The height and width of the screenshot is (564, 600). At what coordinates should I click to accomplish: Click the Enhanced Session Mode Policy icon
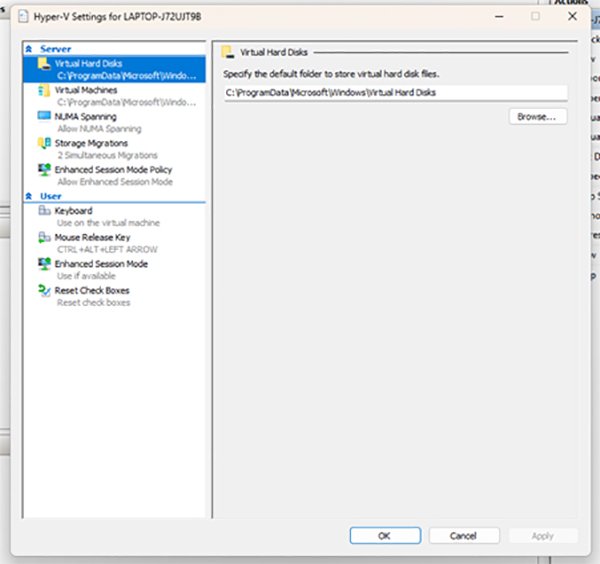[x=43, y=170]
